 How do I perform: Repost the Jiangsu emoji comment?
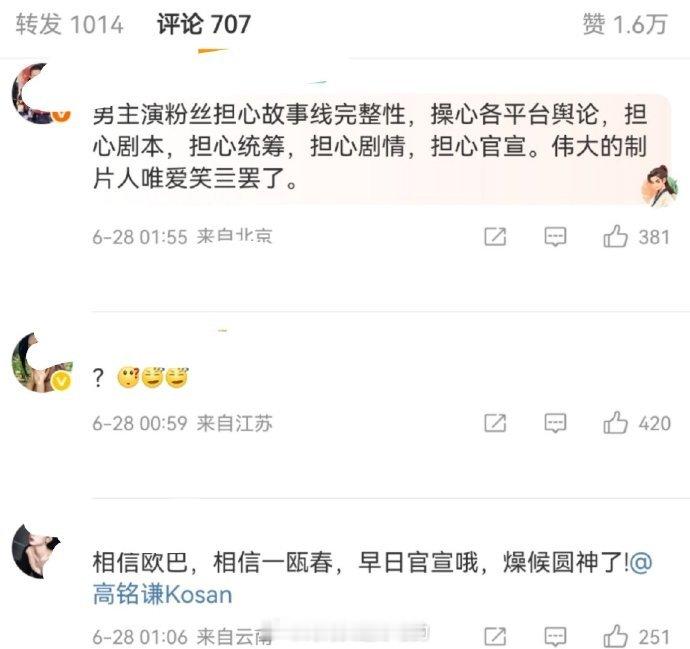point(495,423)
